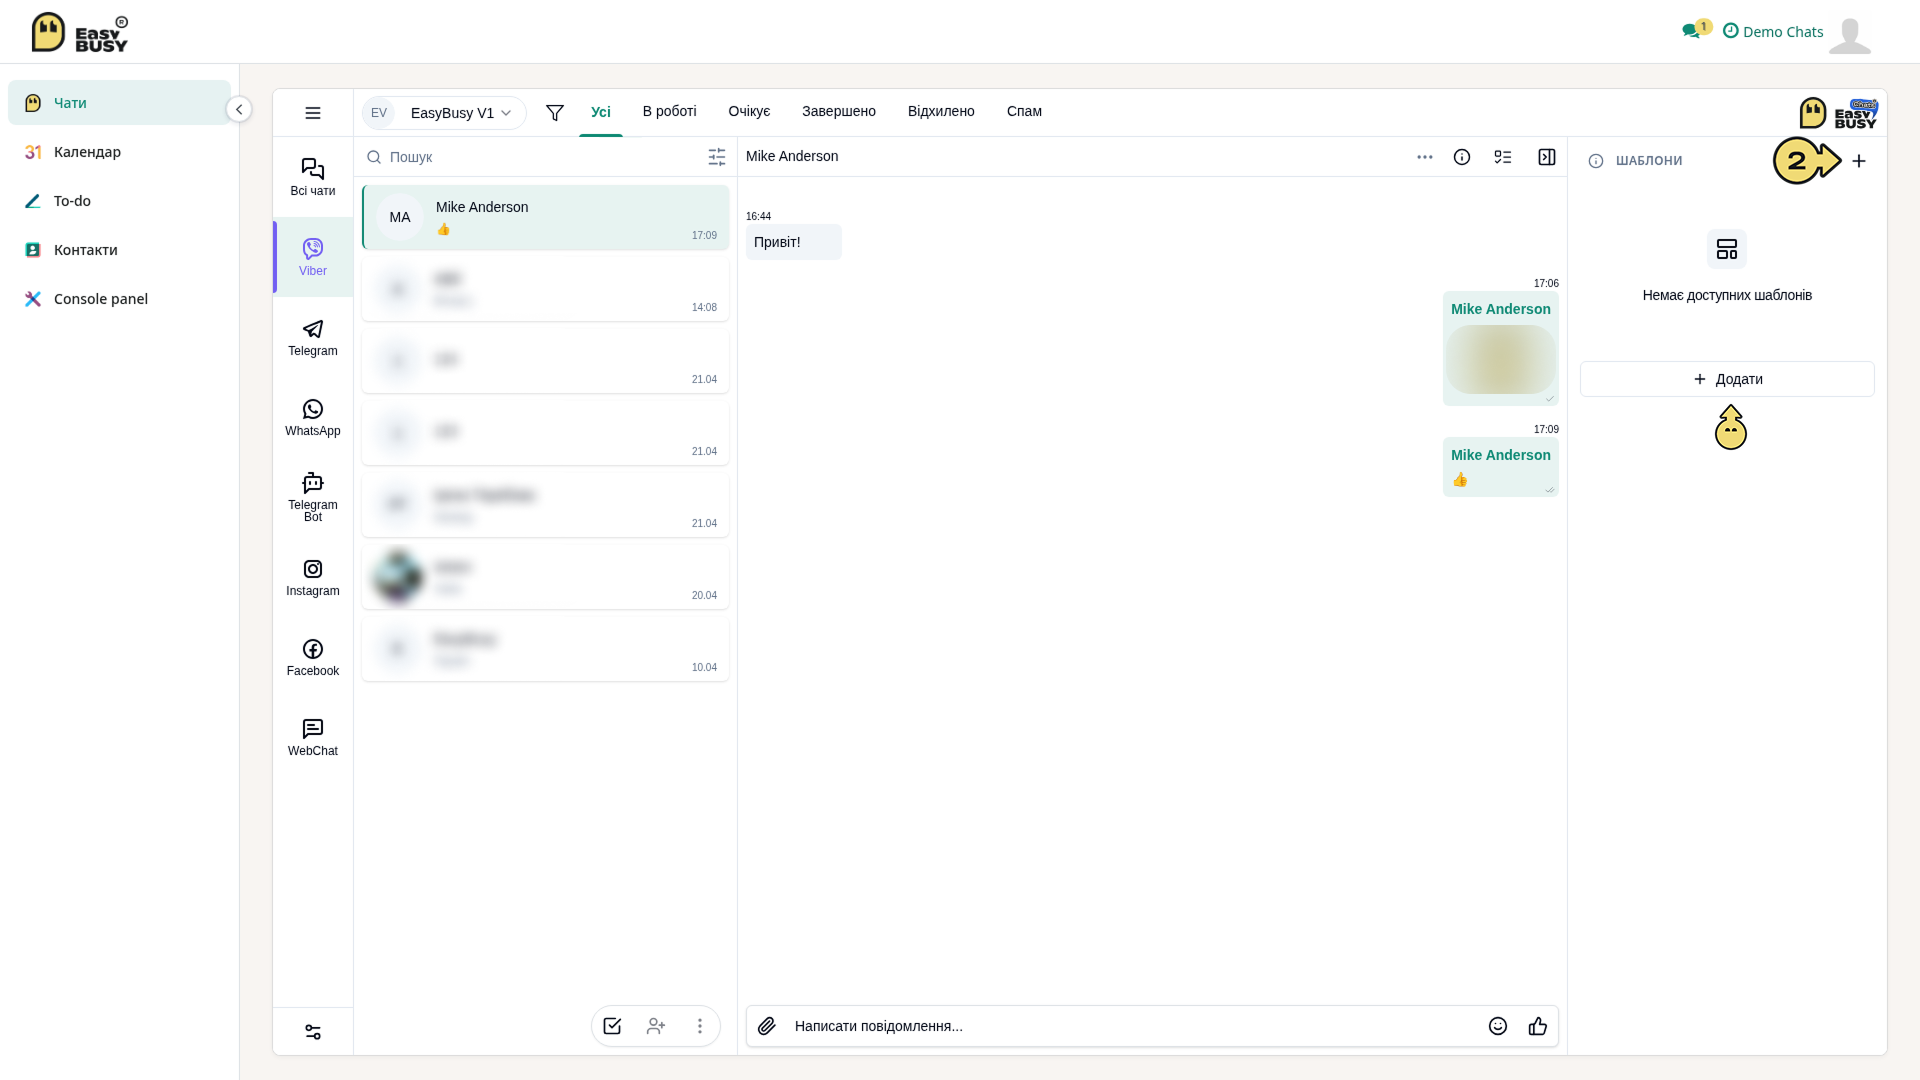Screen dimensions: 1920x1080
Task: Open the Viber channel chats
Action: 313,257
